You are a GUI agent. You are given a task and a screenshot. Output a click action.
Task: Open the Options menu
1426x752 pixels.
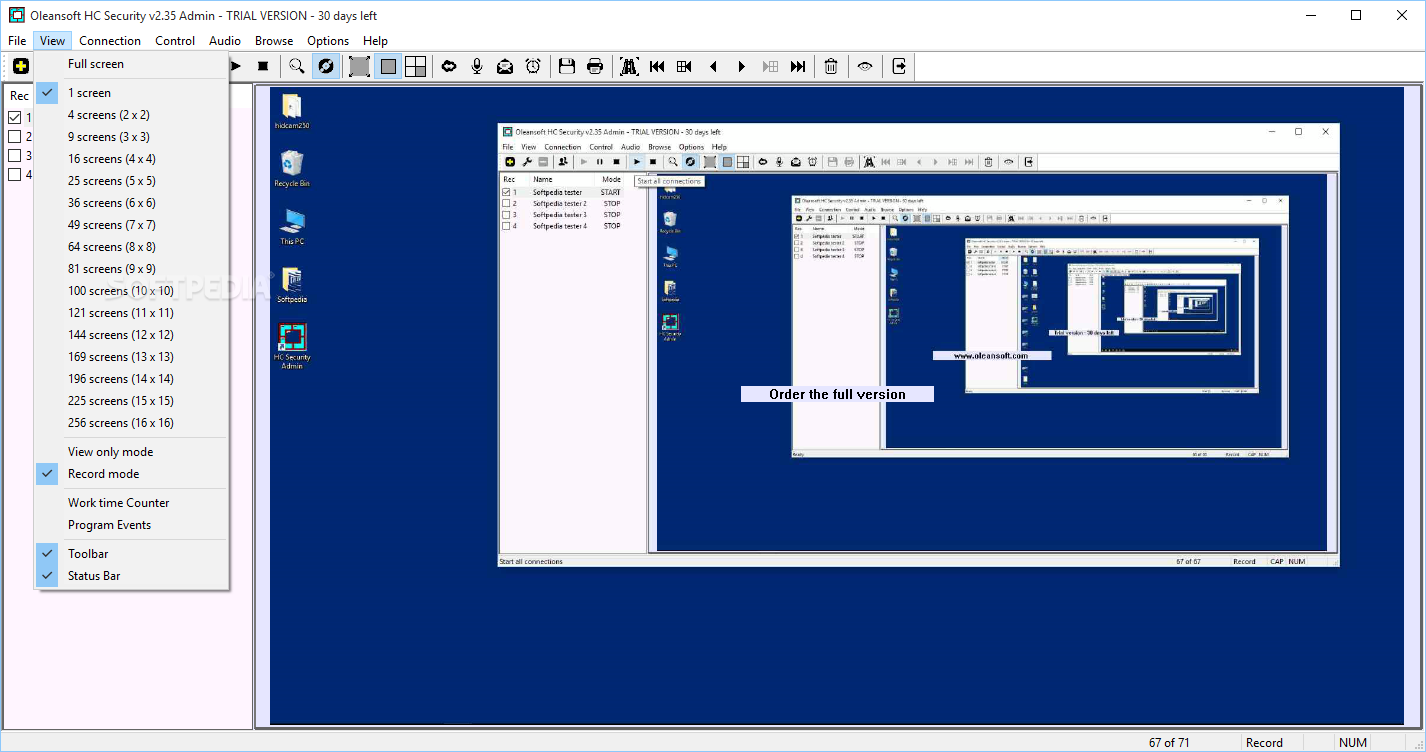tap(328, 41)
